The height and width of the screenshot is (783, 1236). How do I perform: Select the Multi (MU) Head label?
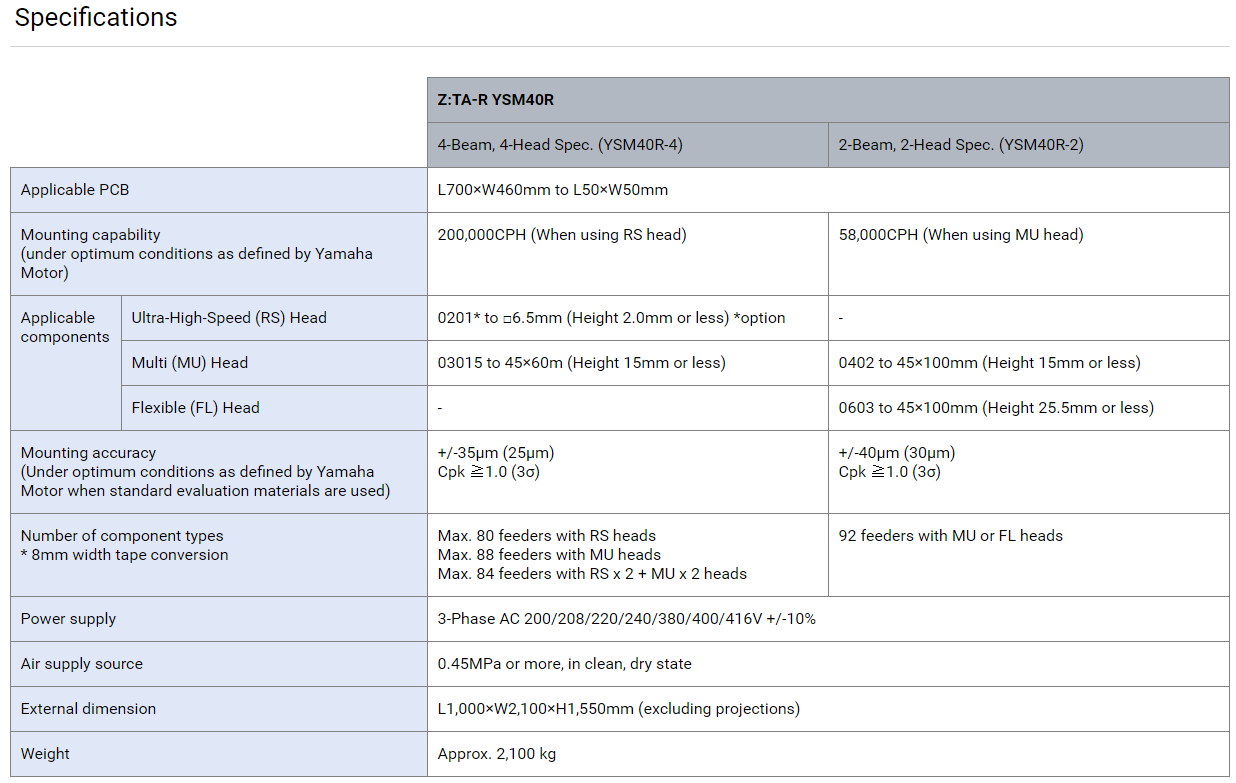click(x=190, y=363)
